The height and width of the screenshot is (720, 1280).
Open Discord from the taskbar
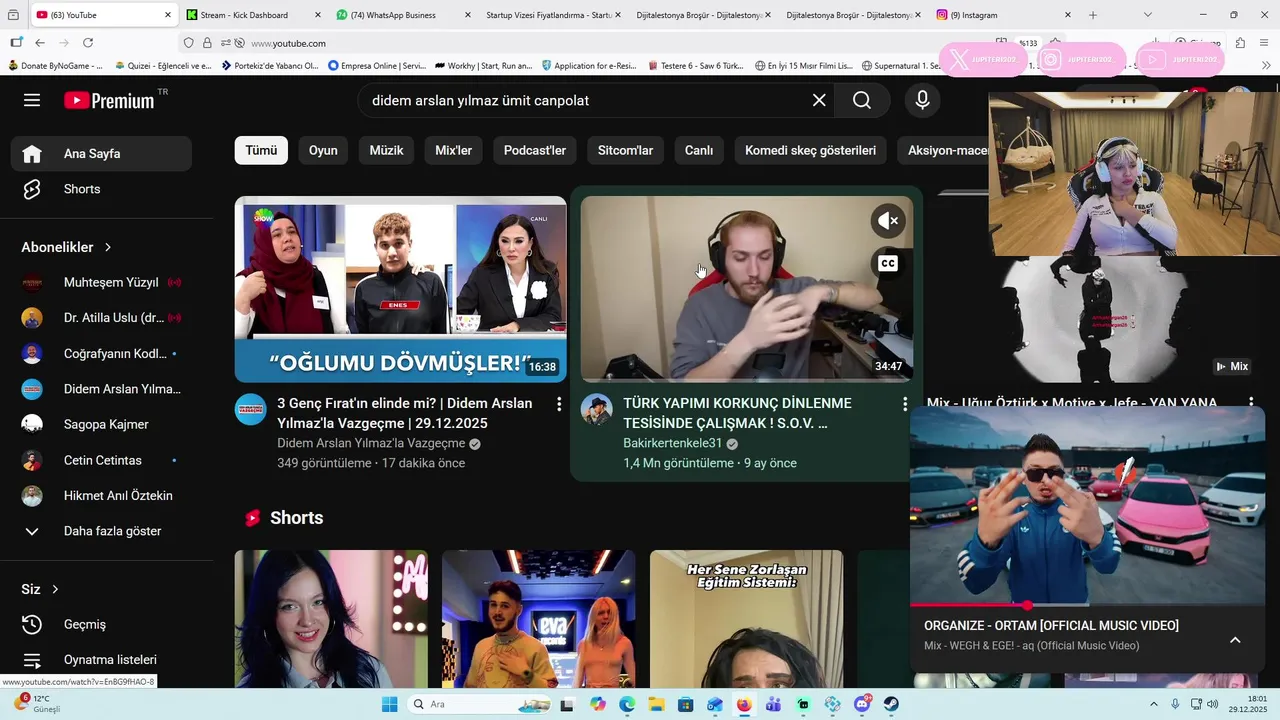862,704
